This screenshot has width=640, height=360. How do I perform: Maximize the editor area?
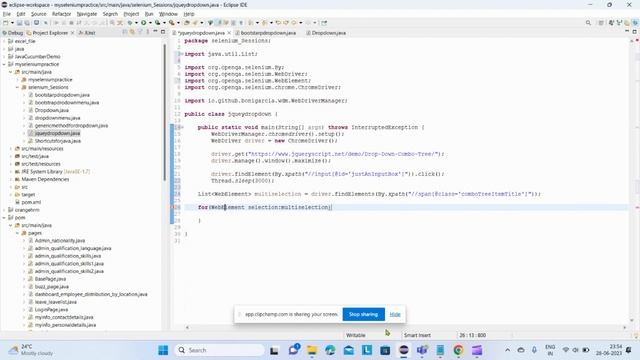click(635, 32)
